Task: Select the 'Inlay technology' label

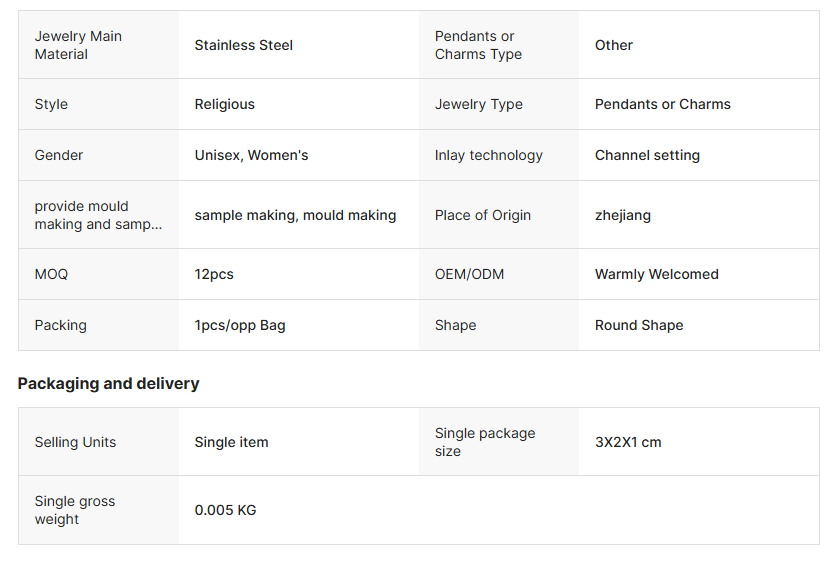Action: (488, 155)
